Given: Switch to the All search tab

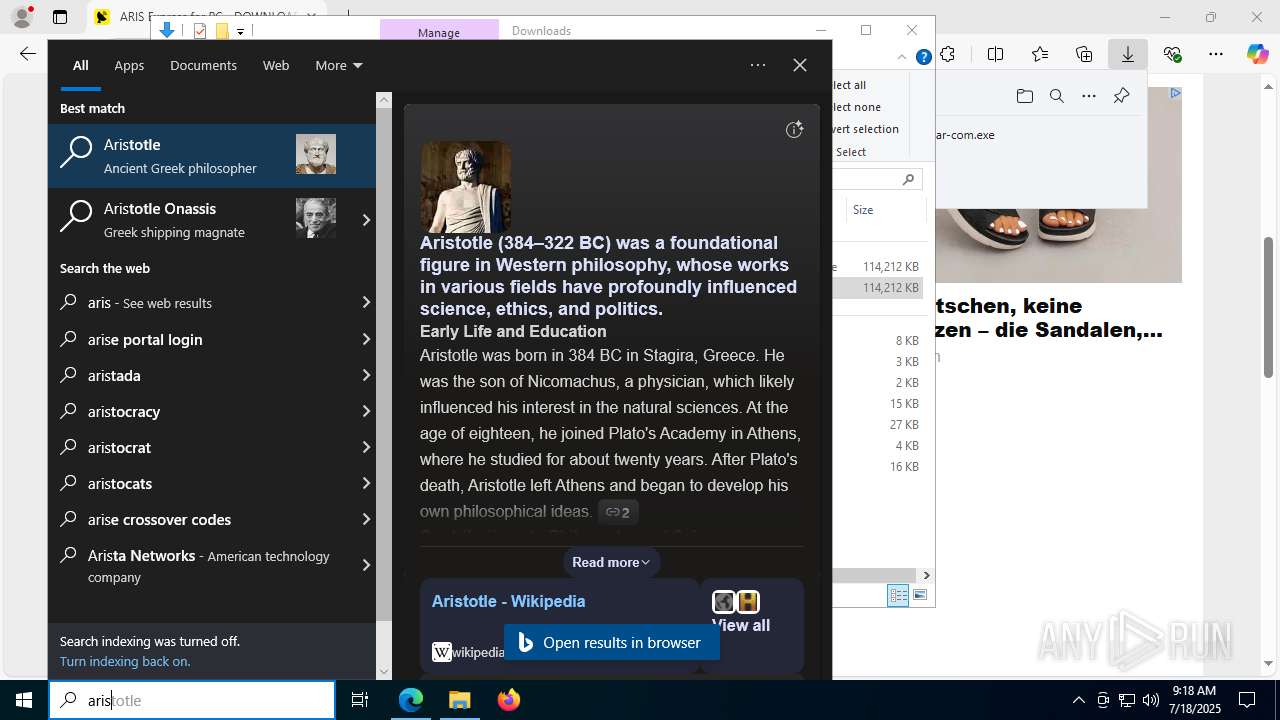Looking at the screenshot, I should [81, 65].
